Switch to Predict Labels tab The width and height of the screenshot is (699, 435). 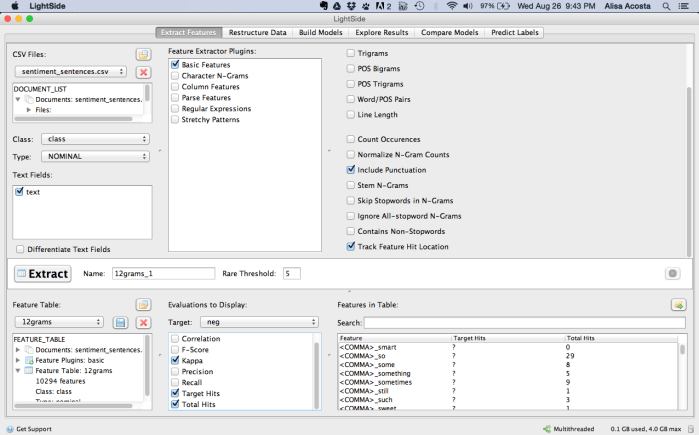click(514, 33)
